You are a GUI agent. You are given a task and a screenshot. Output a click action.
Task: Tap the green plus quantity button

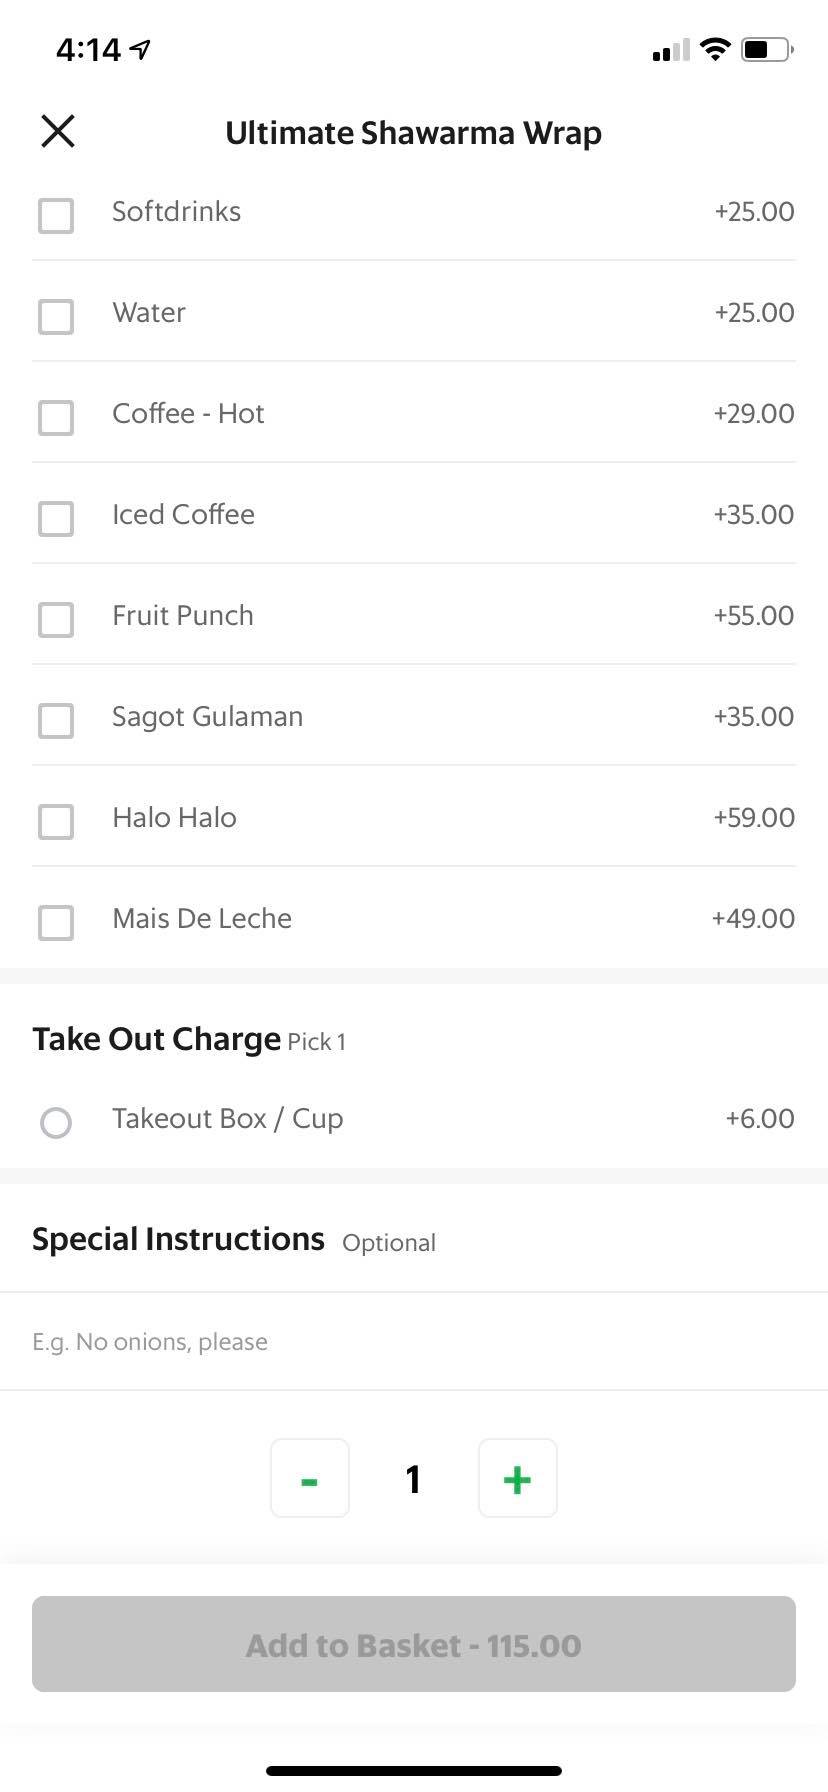coord(517,1478)
